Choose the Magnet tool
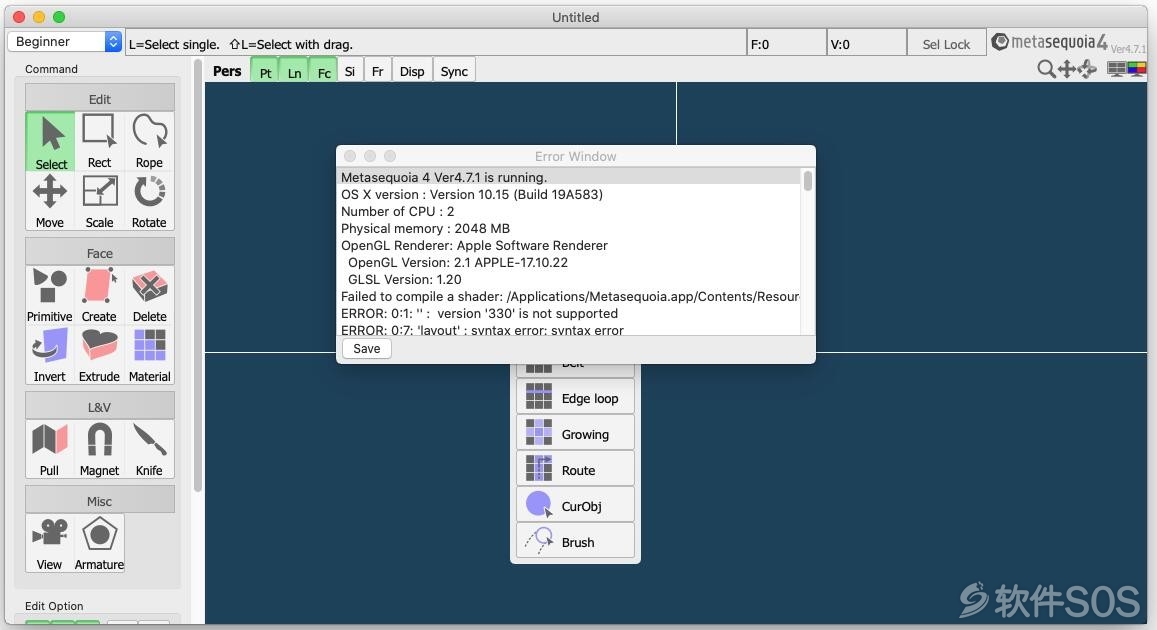 pyautogui.click(x=100, y=449)
